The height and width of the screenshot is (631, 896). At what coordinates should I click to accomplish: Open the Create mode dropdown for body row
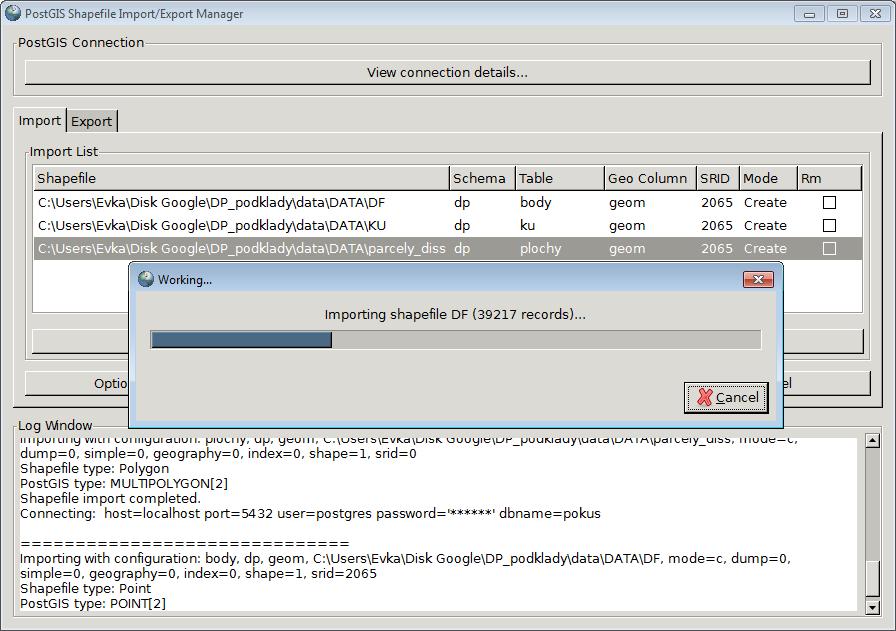pyautogui.click(x=765, y=202)
